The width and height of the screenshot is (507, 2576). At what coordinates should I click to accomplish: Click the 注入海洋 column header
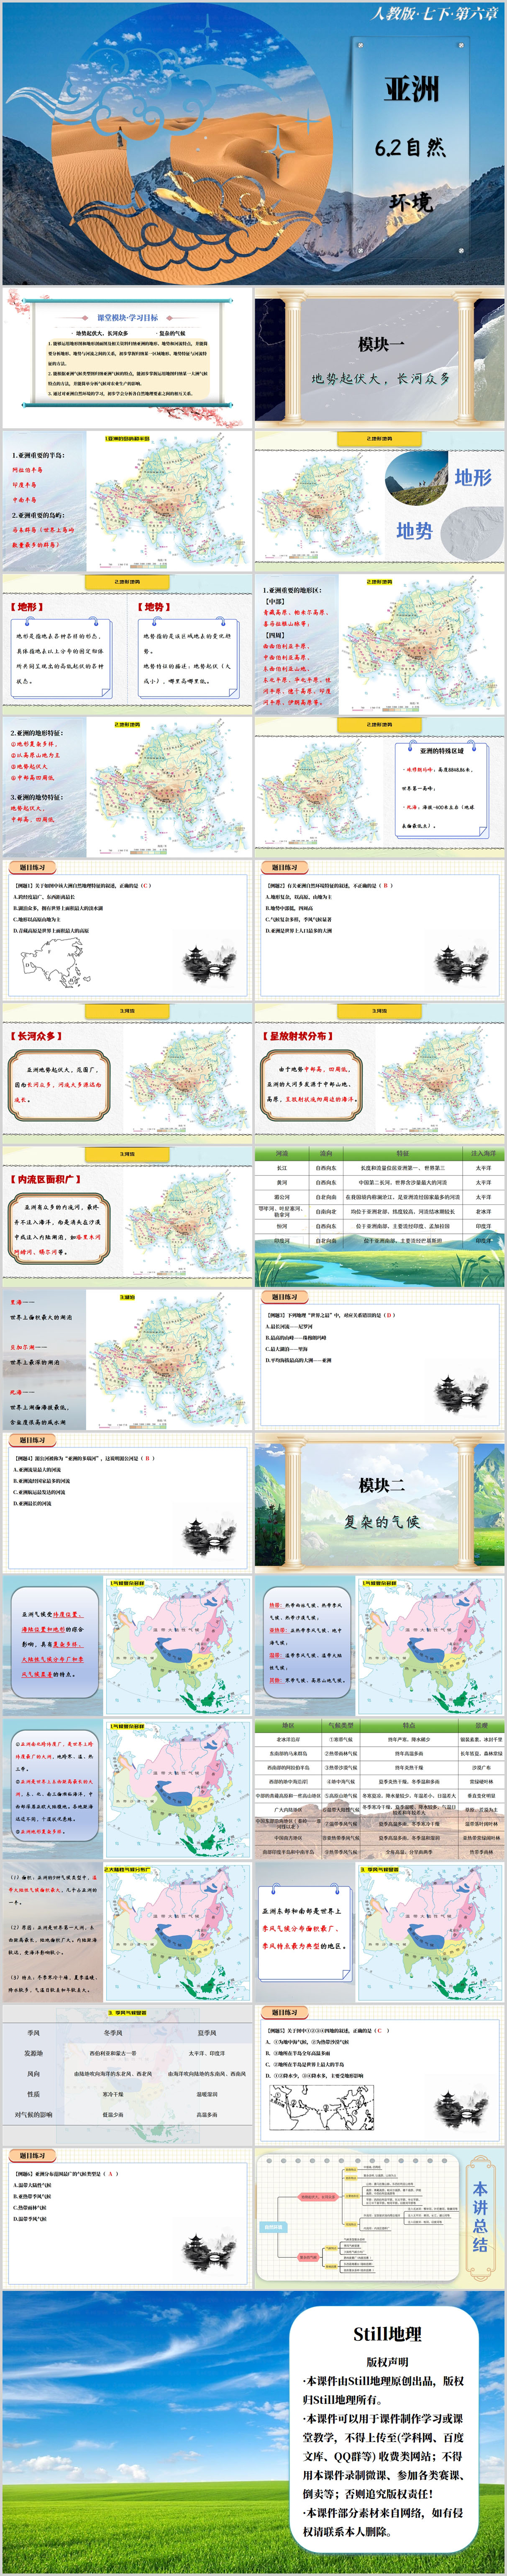pos(483,1153)
